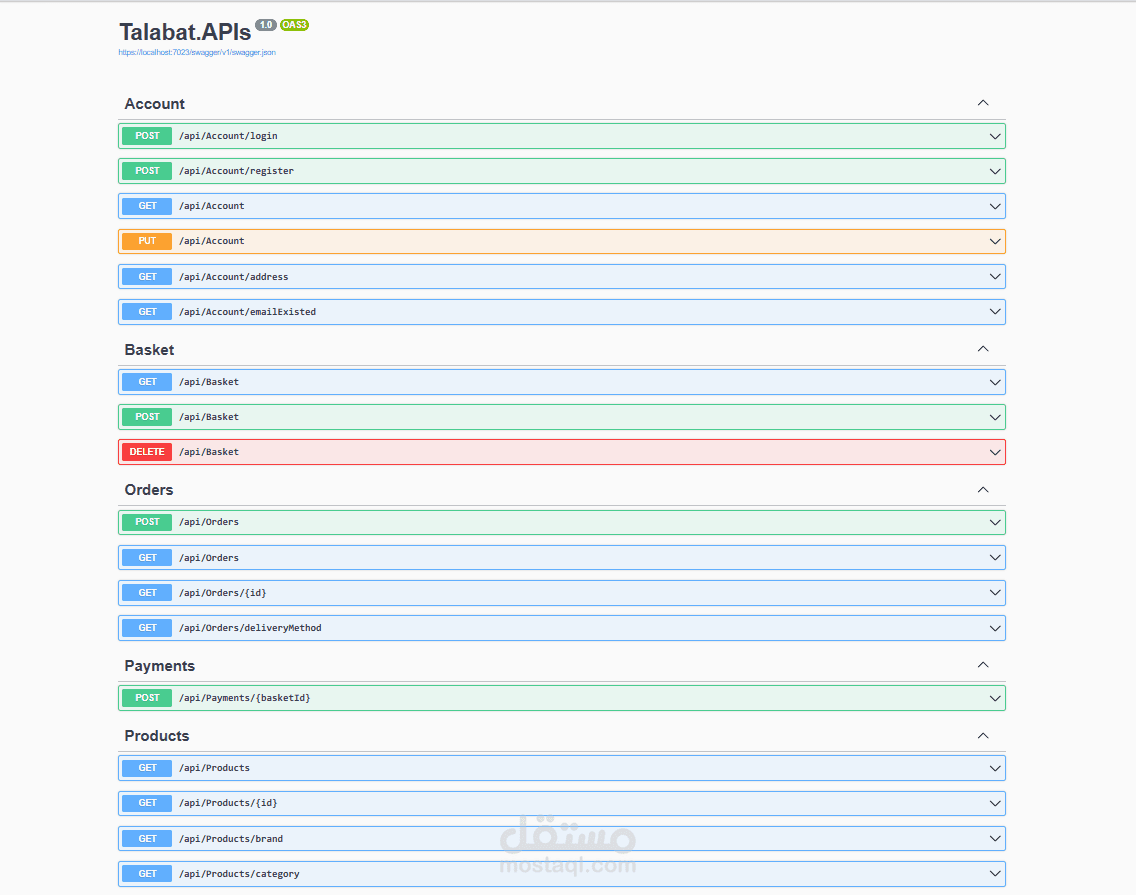
Task: Expand the PUT /api/Account row arrow
Action: click(995, 241)
